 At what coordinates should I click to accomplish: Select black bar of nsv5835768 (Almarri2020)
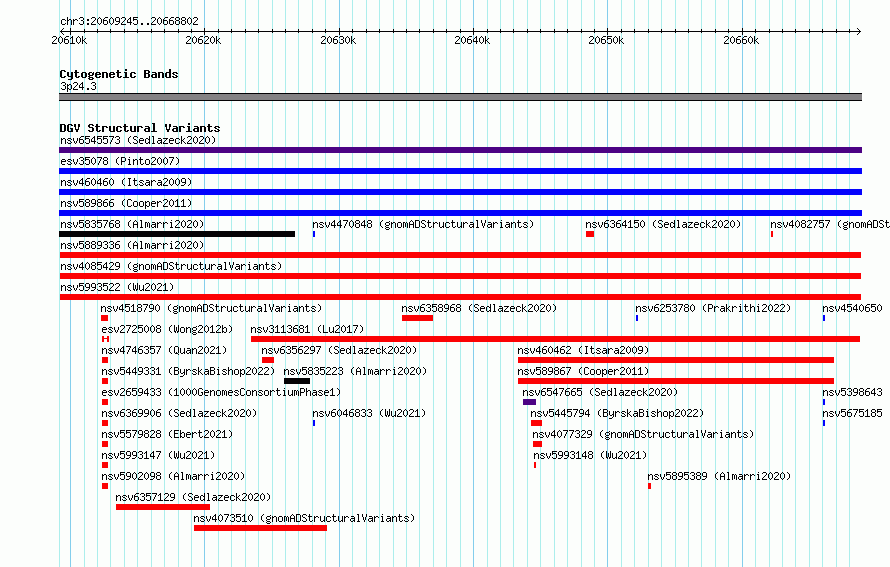[177, 234]
